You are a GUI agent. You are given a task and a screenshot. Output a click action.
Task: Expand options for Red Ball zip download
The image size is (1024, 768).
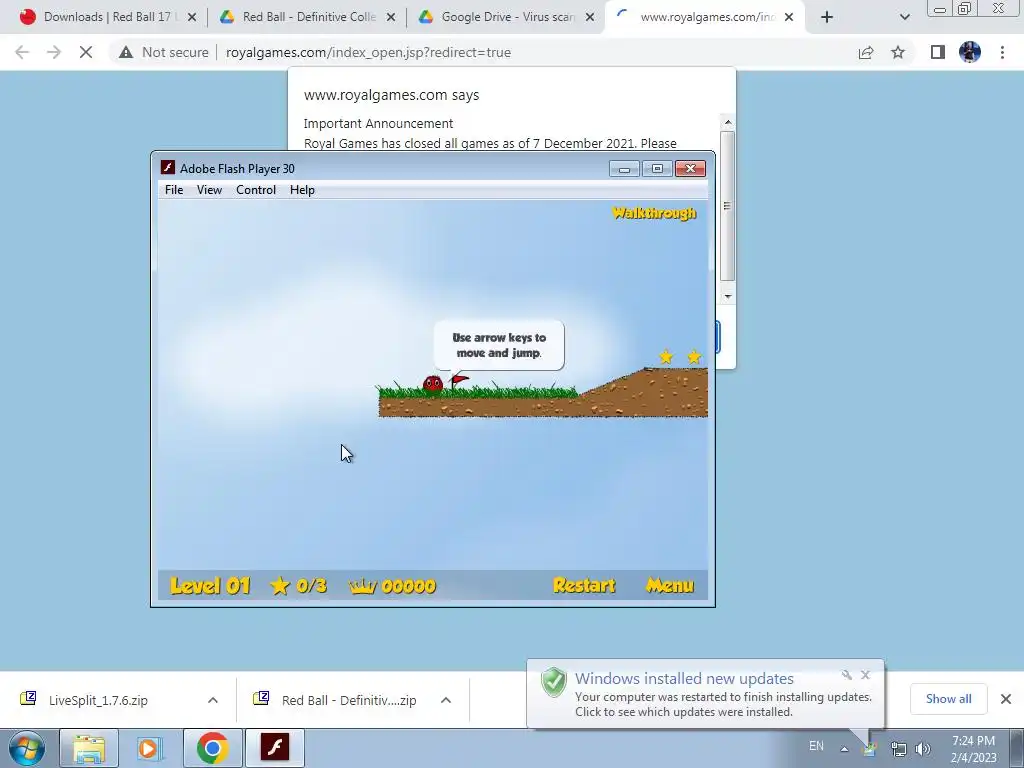pyautogui.click(x=446, y=700)
